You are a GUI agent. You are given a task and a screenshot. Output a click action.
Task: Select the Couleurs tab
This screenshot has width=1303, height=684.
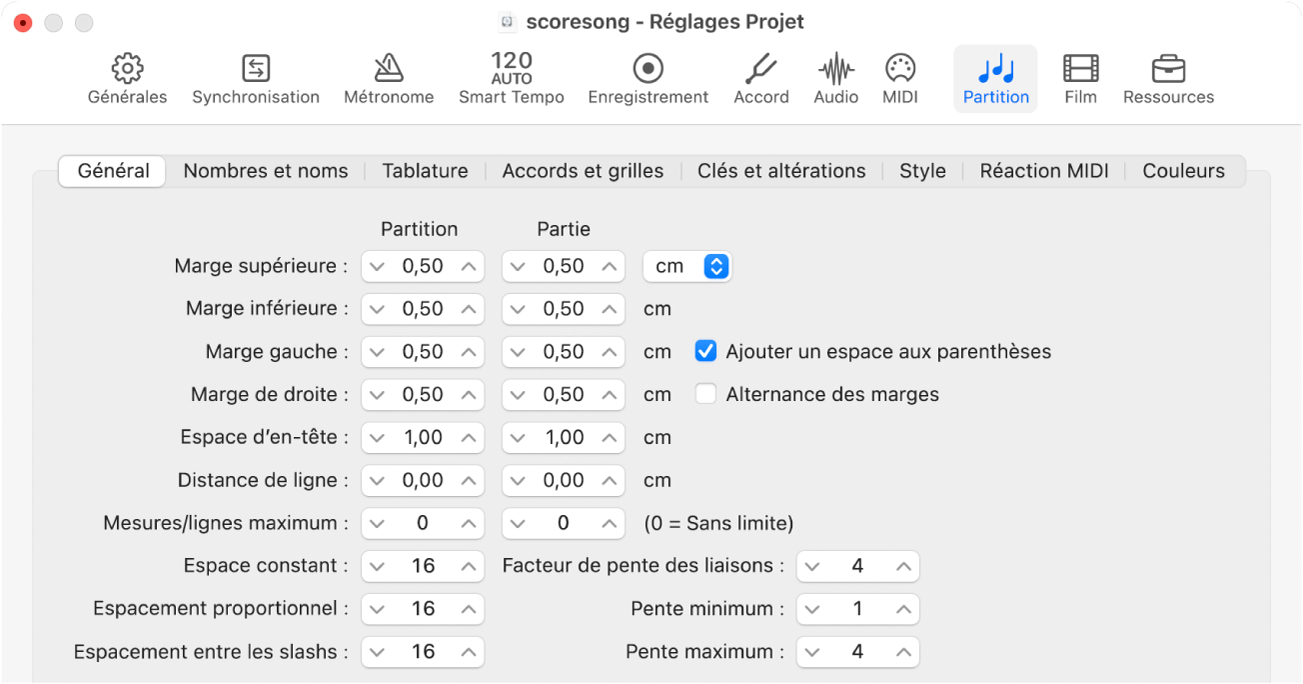point(1183,171)
